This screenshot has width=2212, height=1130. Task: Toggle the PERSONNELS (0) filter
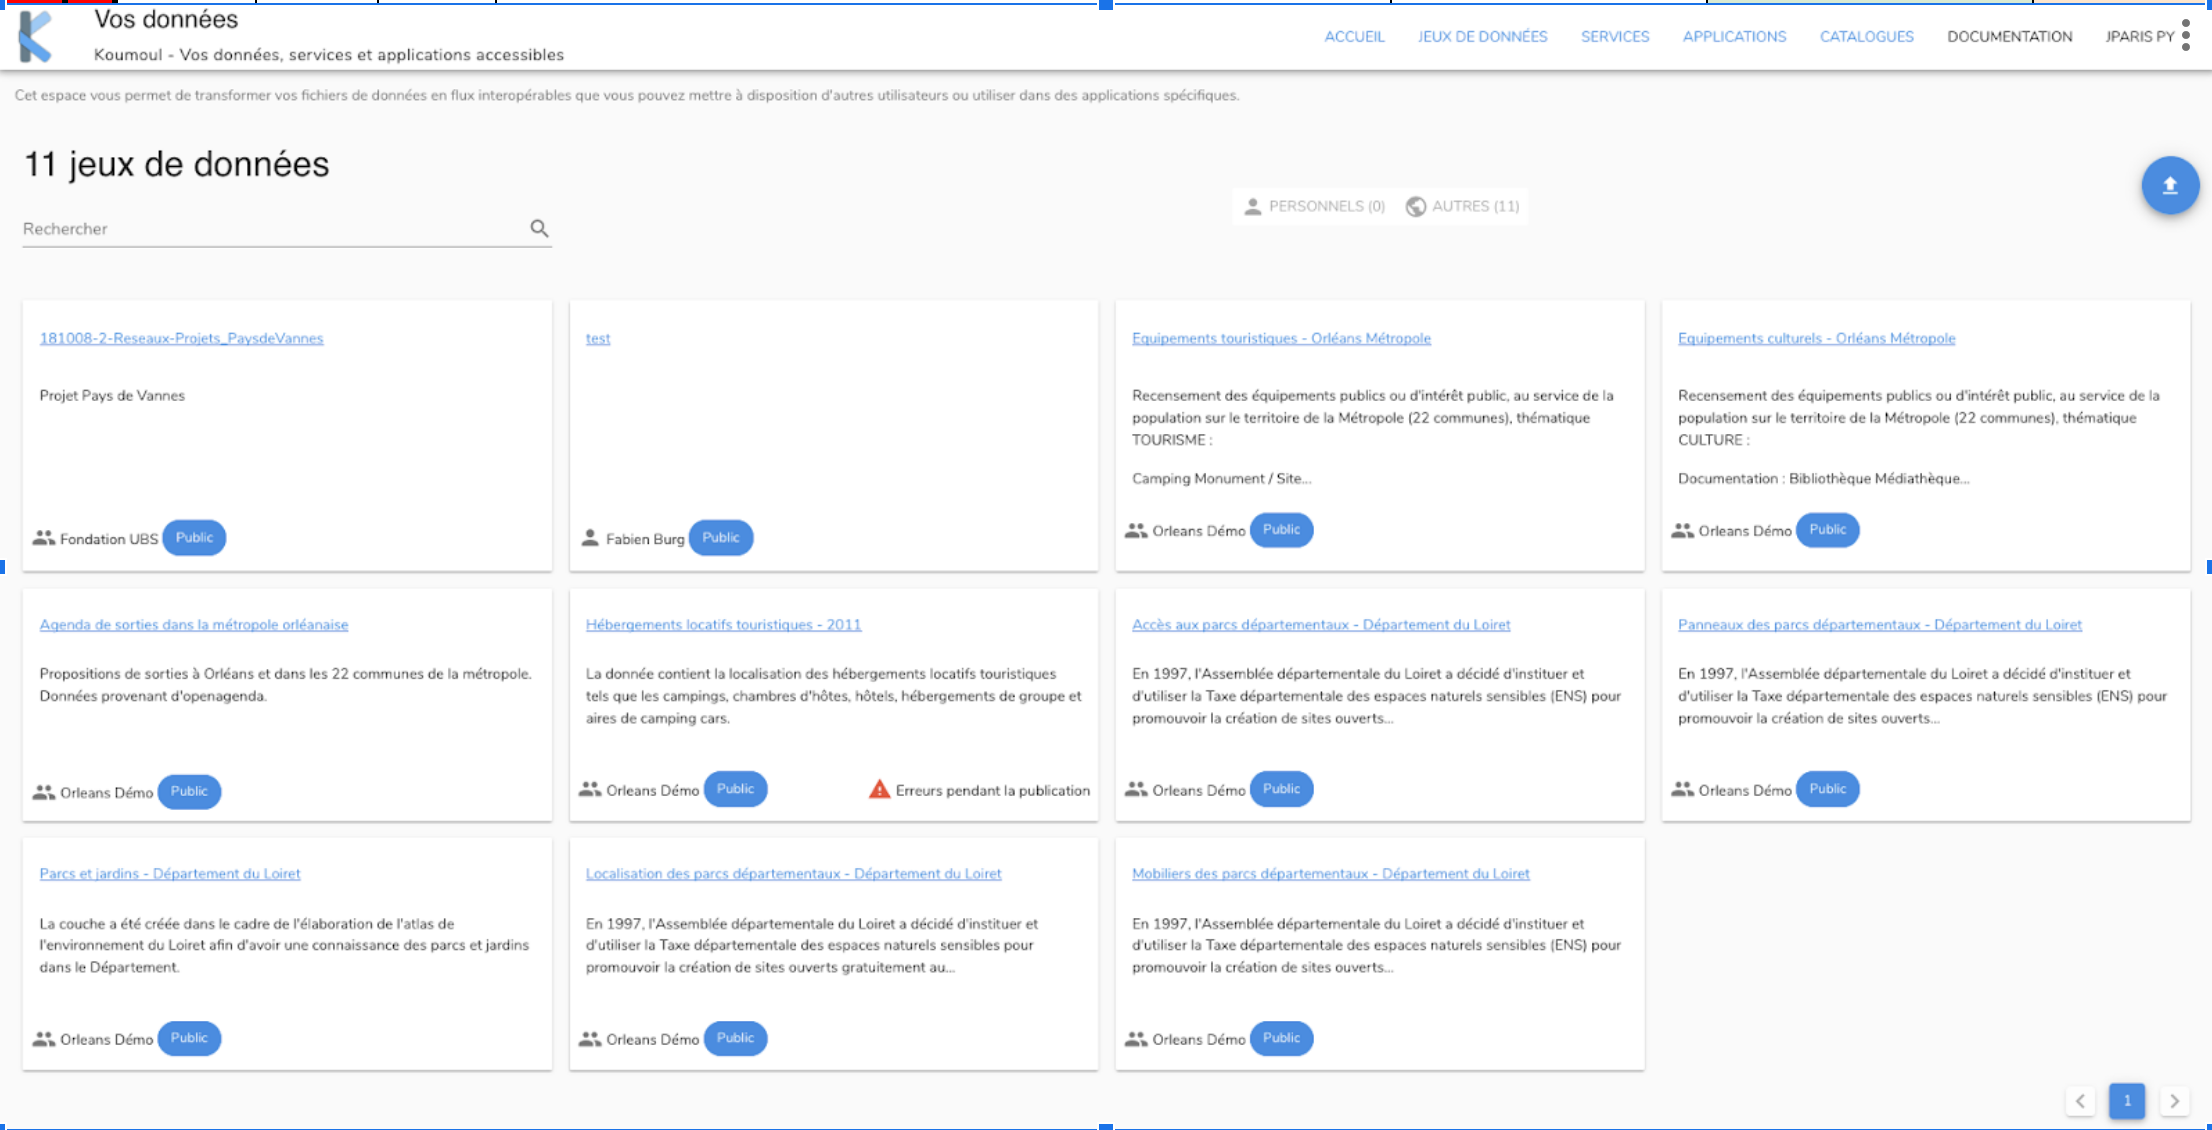(x=1314, y=206)
